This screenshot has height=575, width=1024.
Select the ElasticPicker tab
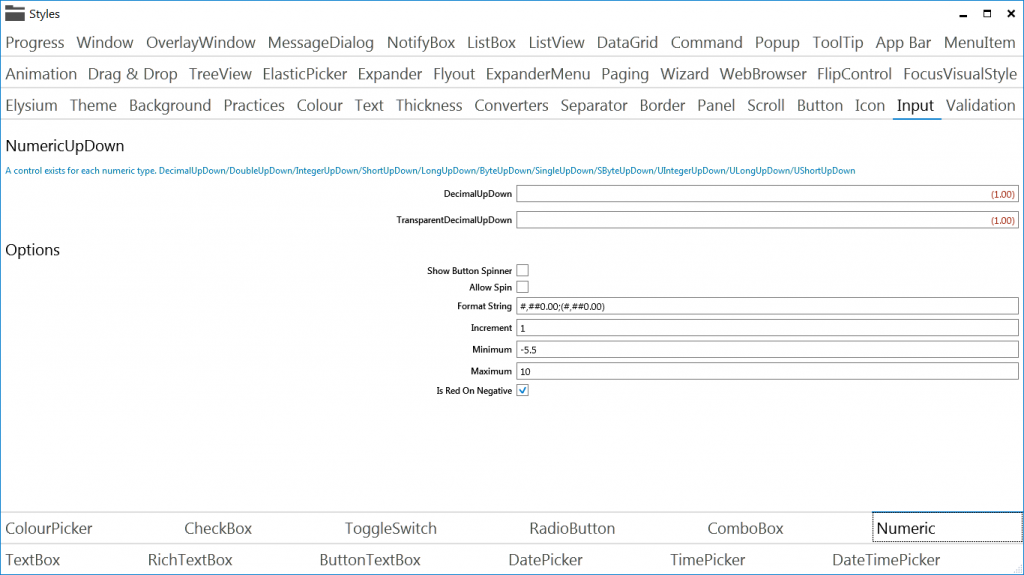pyautogui.click(x=305, y=74)
